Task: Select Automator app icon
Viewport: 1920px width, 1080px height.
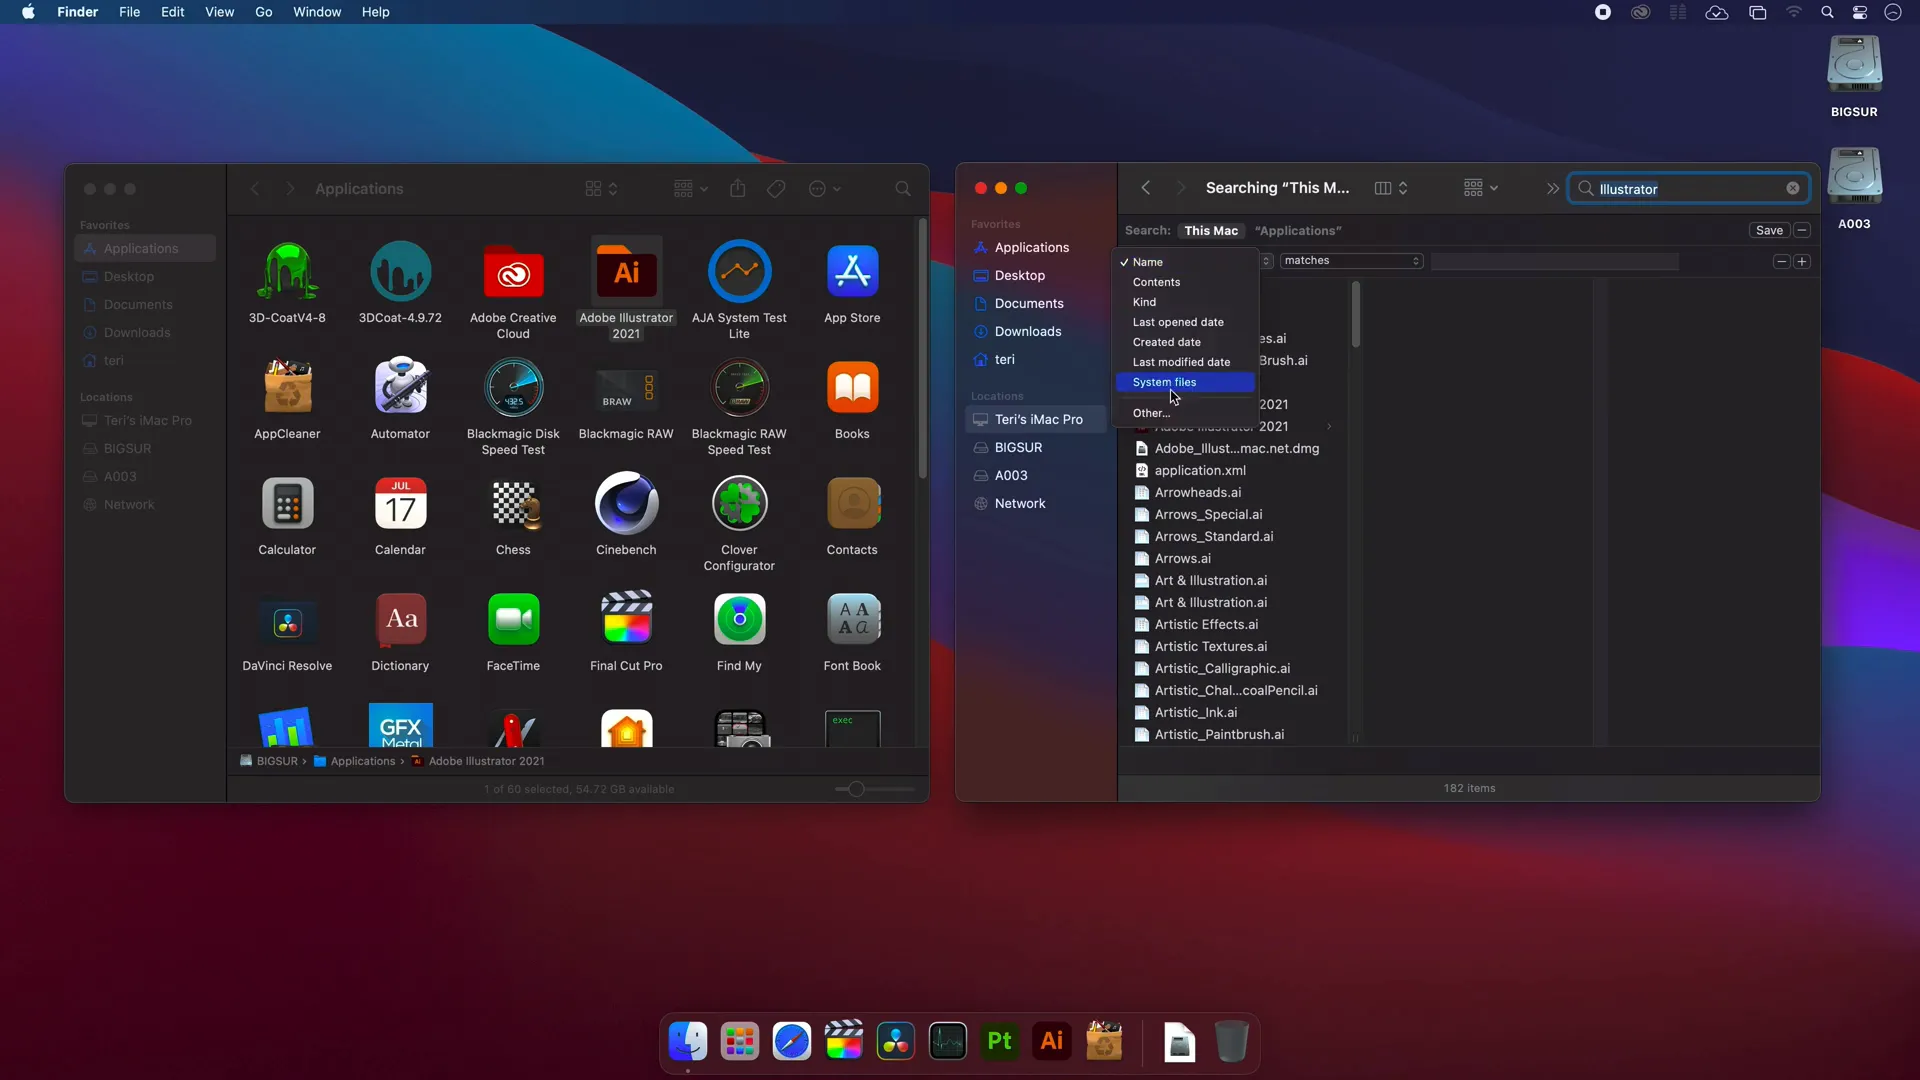Action: point(400,388)
